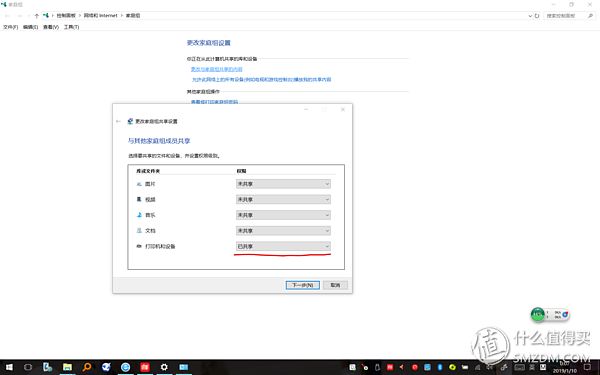
Task: Open the Windows Start menu
Action: click(9, 367)
